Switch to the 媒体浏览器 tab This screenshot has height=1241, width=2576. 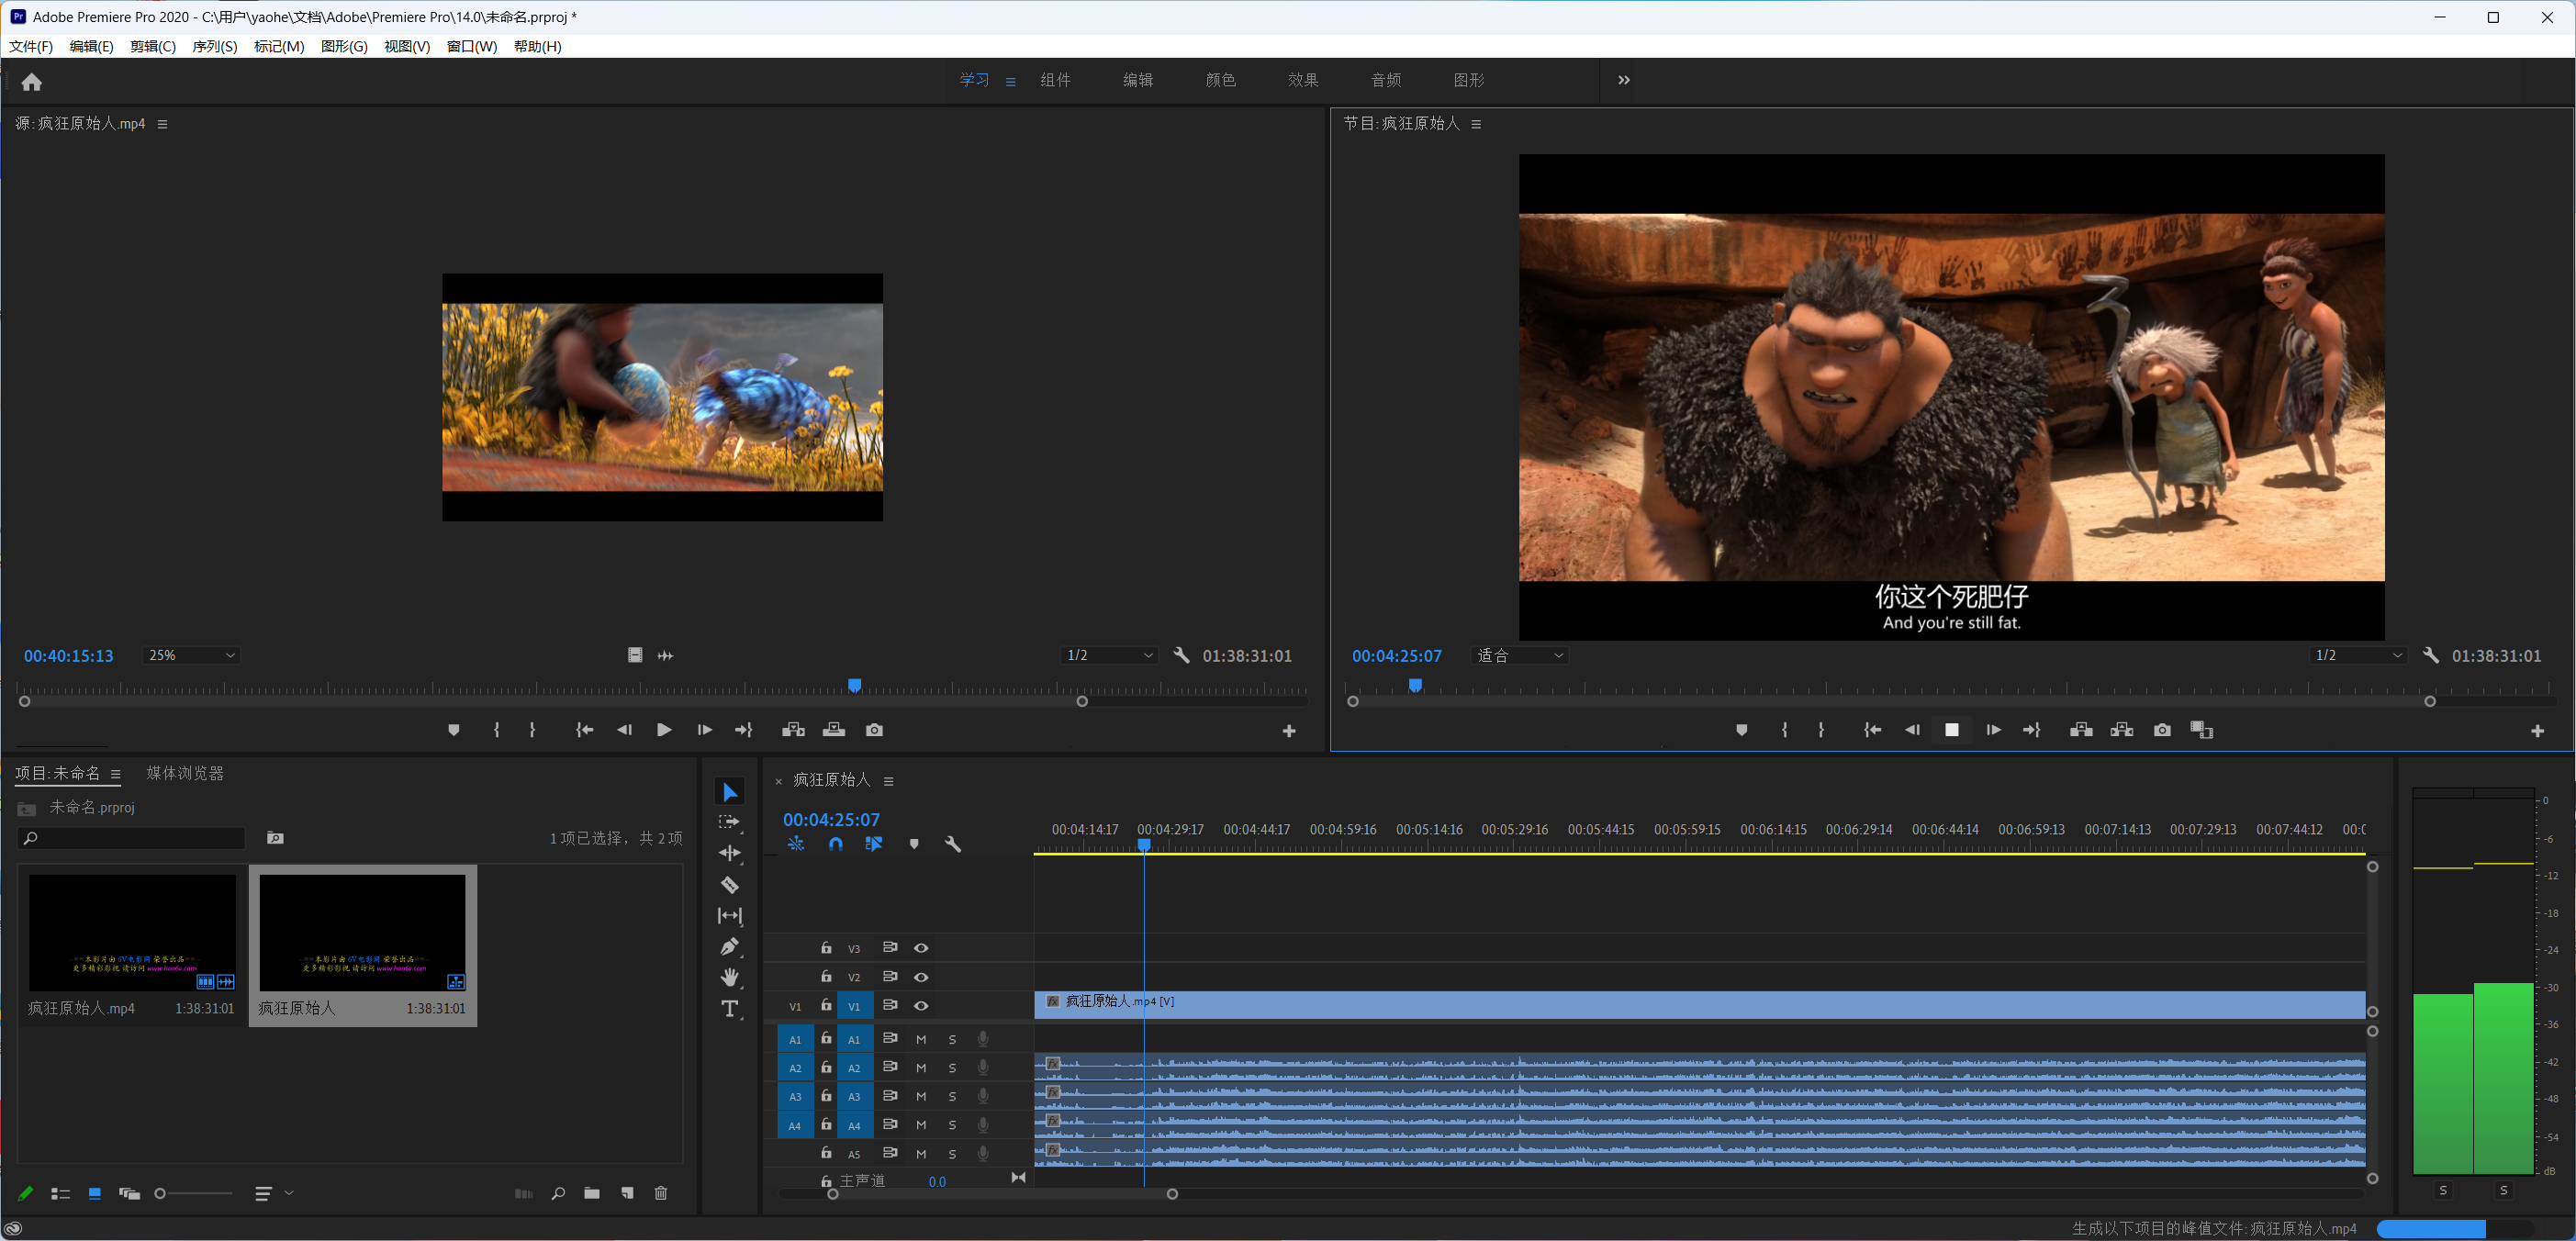tap(185, 773)
